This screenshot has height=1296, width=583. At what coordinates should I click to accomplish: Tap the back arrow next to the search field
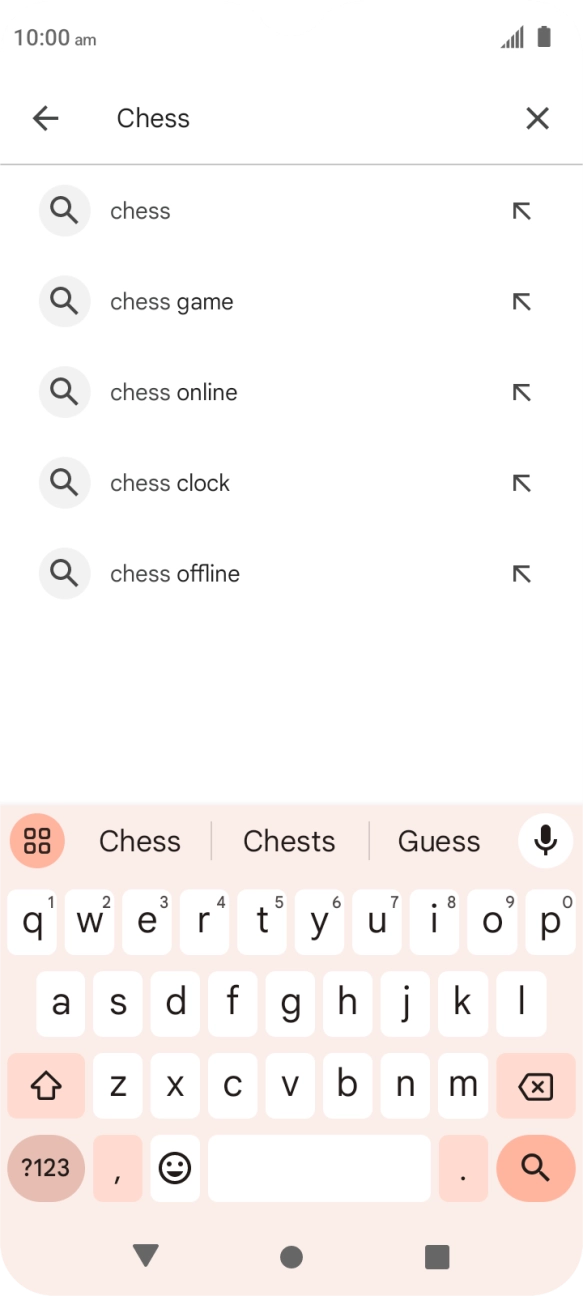pyautogui.click(x=45, y=118)
